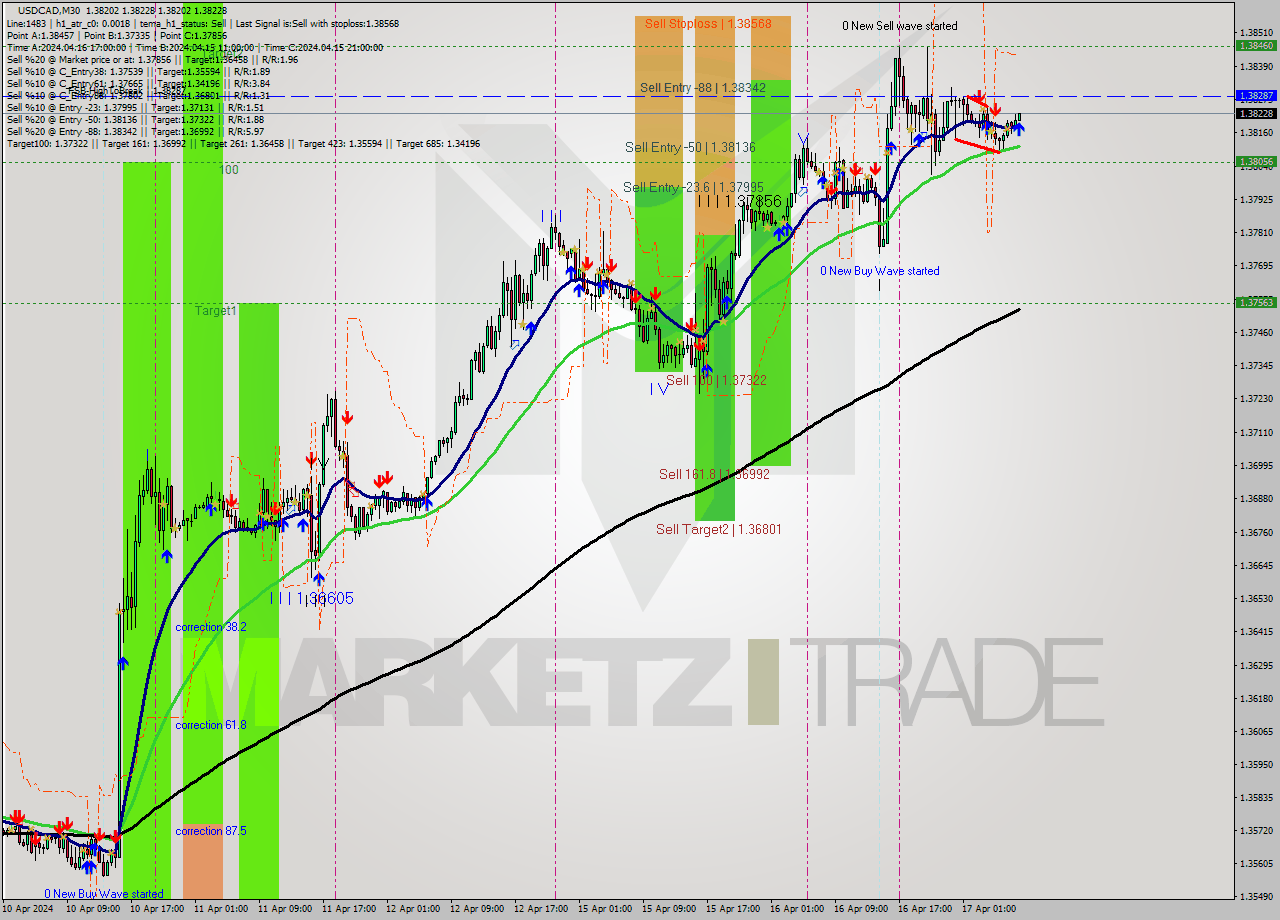Click the '15 Apr 09:00' time axis label

(x=670, y=909)
